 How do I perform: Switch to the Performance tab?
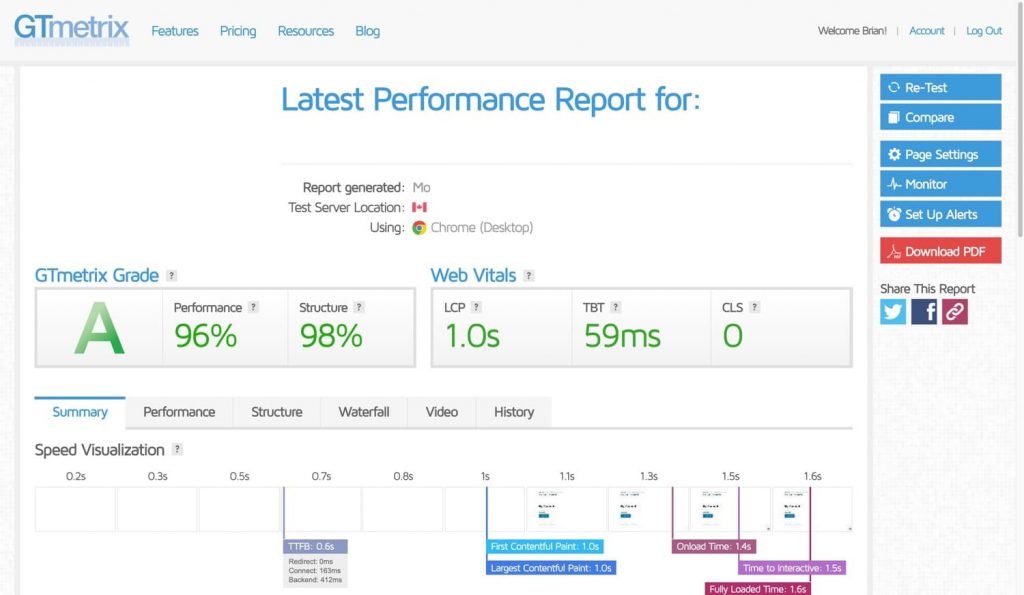coord(179,412)
